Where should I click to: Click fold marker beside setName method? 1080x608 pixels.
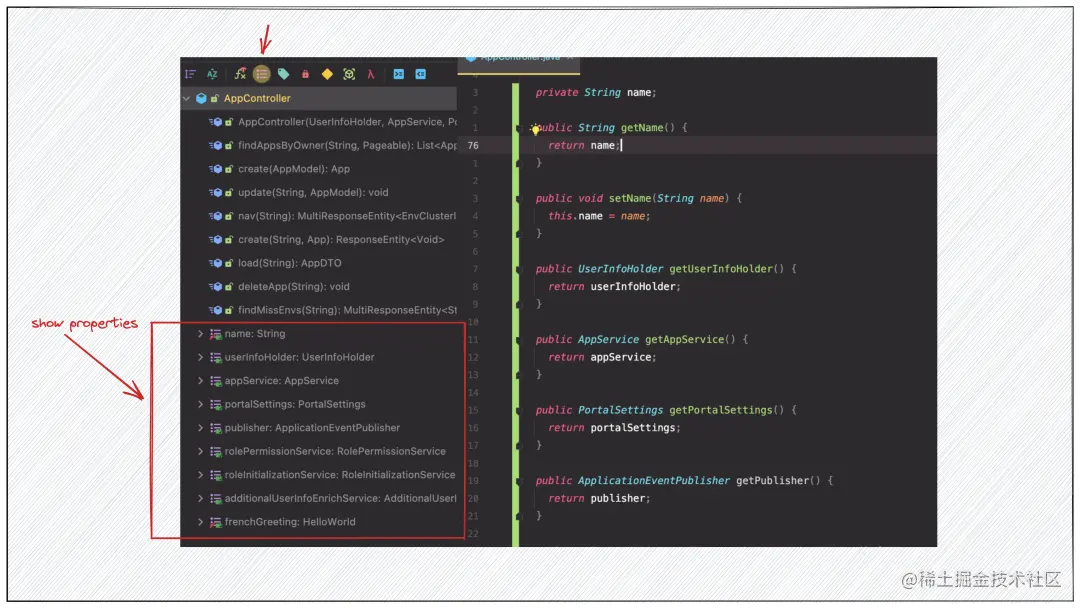click(x=519, y=199)
